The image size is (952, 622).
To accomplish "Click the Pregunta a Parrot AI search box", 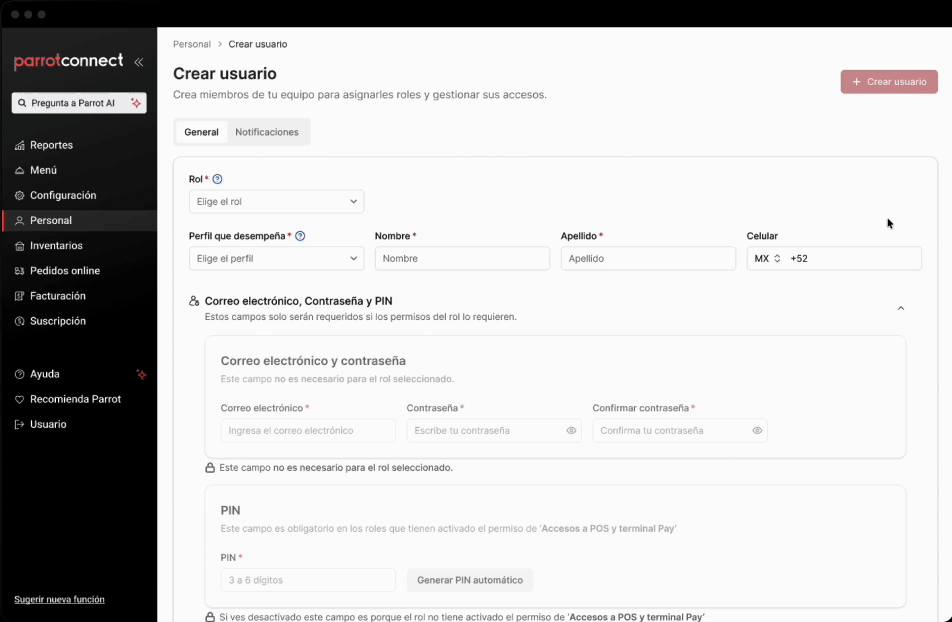I will coord(78,102).
